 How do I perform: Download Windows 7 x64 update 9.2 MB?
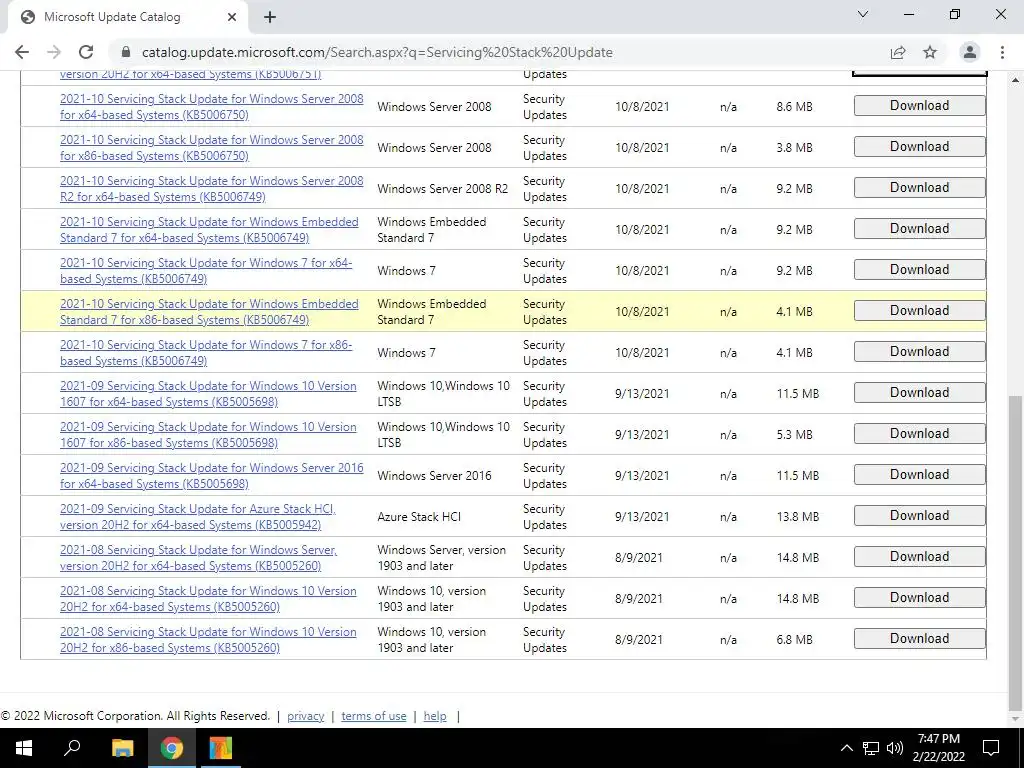(920, 270)
